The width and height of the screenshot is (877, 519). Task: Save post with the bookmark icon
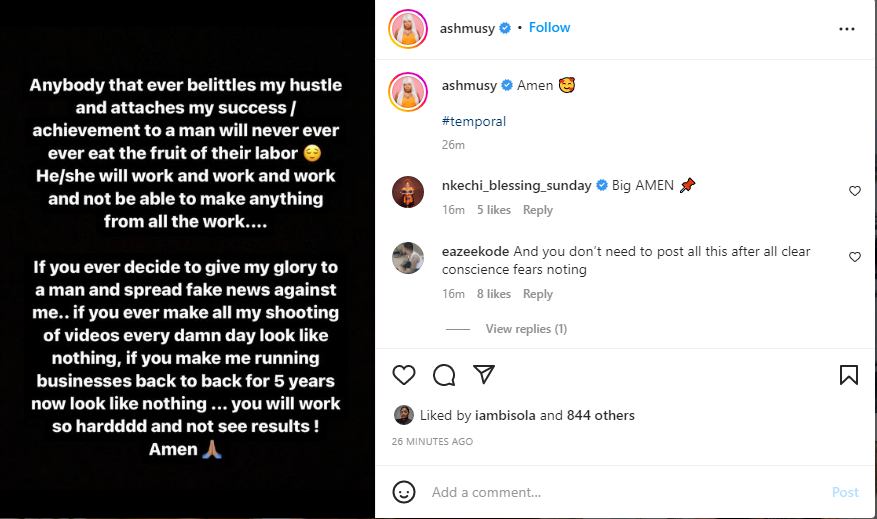tap(848, 375)
